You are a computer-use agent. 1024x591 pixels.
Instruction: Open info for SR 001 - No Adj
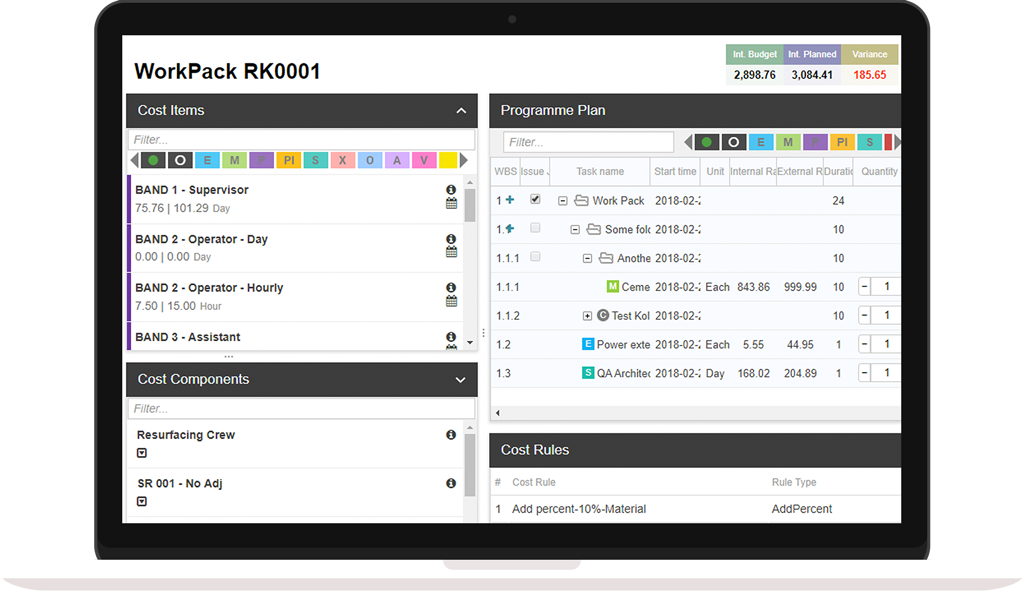pos(451,483)
